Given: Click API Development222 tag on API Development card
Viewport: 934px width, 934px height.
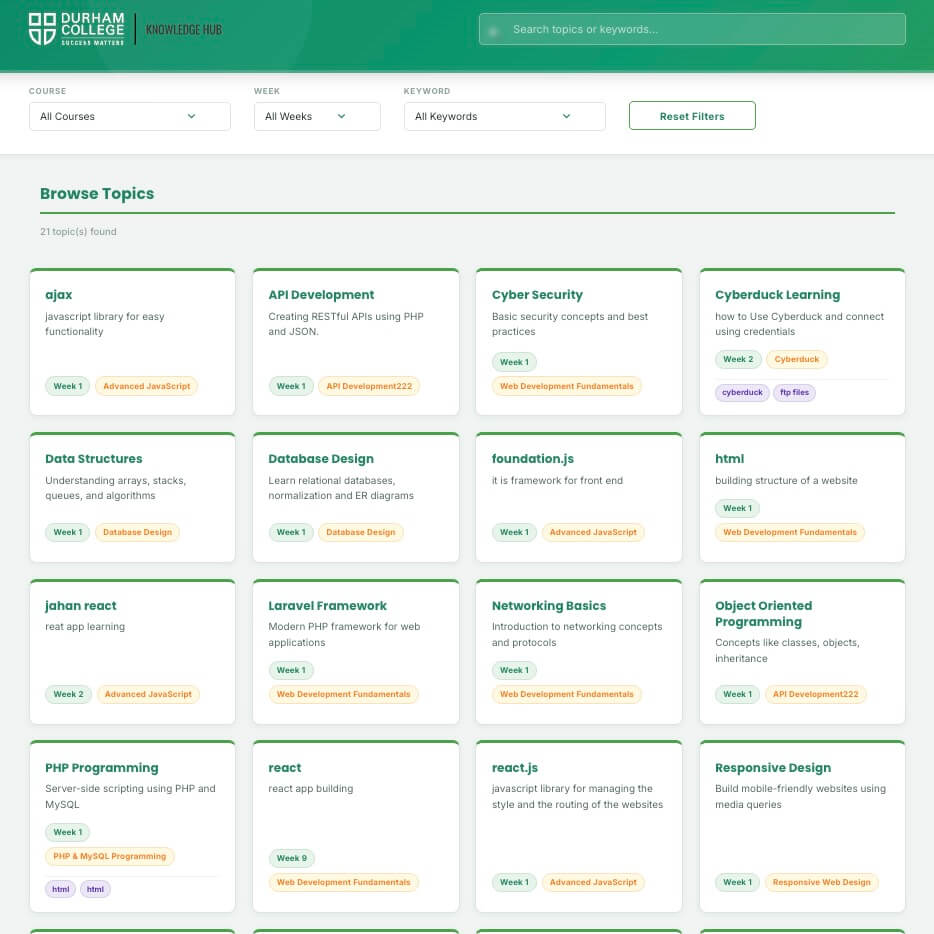Looking at the screenshot, I should tap(369, 386).
